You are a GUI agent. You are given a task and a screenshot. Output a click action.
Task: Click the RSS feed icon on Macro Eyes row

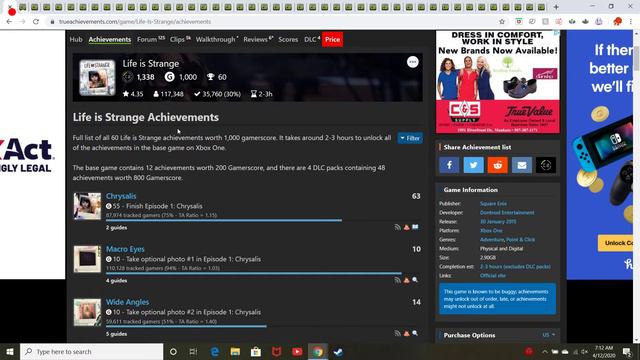(398, 280)
